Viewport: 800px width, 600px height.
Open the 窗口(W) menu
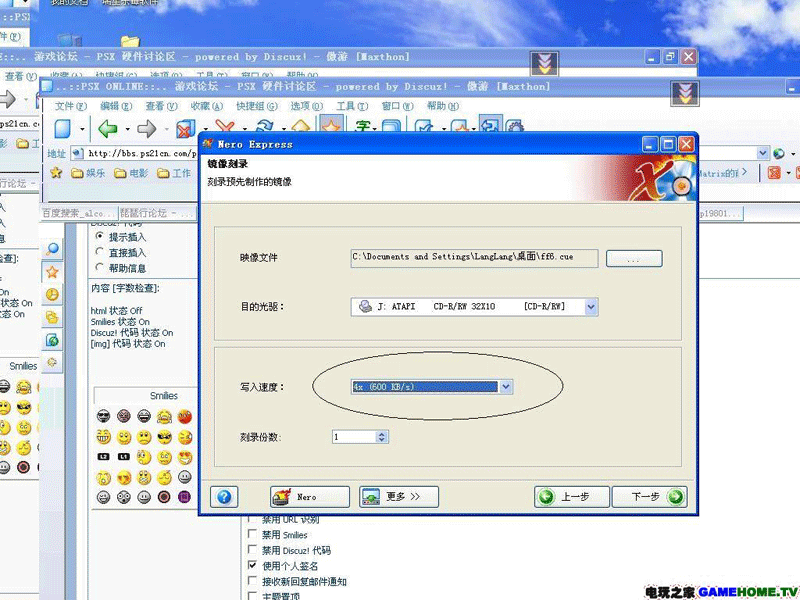(397, 106)
